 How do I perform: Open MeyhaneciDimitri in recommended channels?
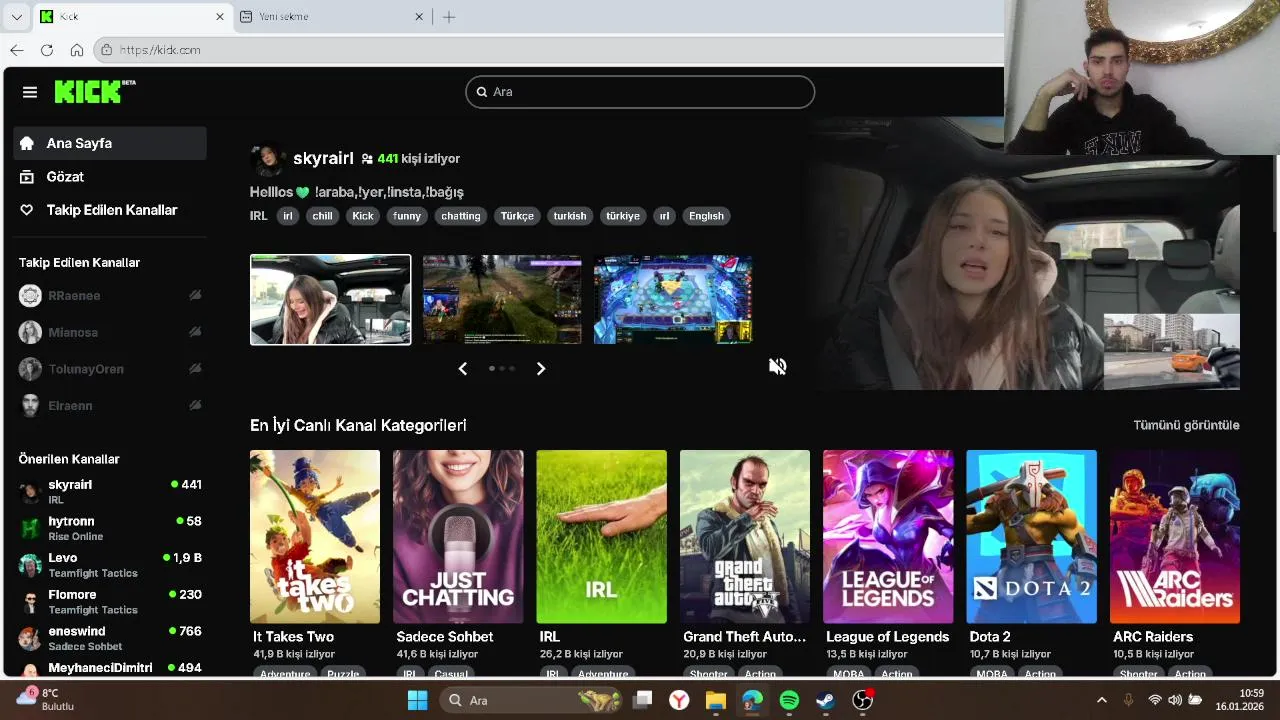coord(110,668)
